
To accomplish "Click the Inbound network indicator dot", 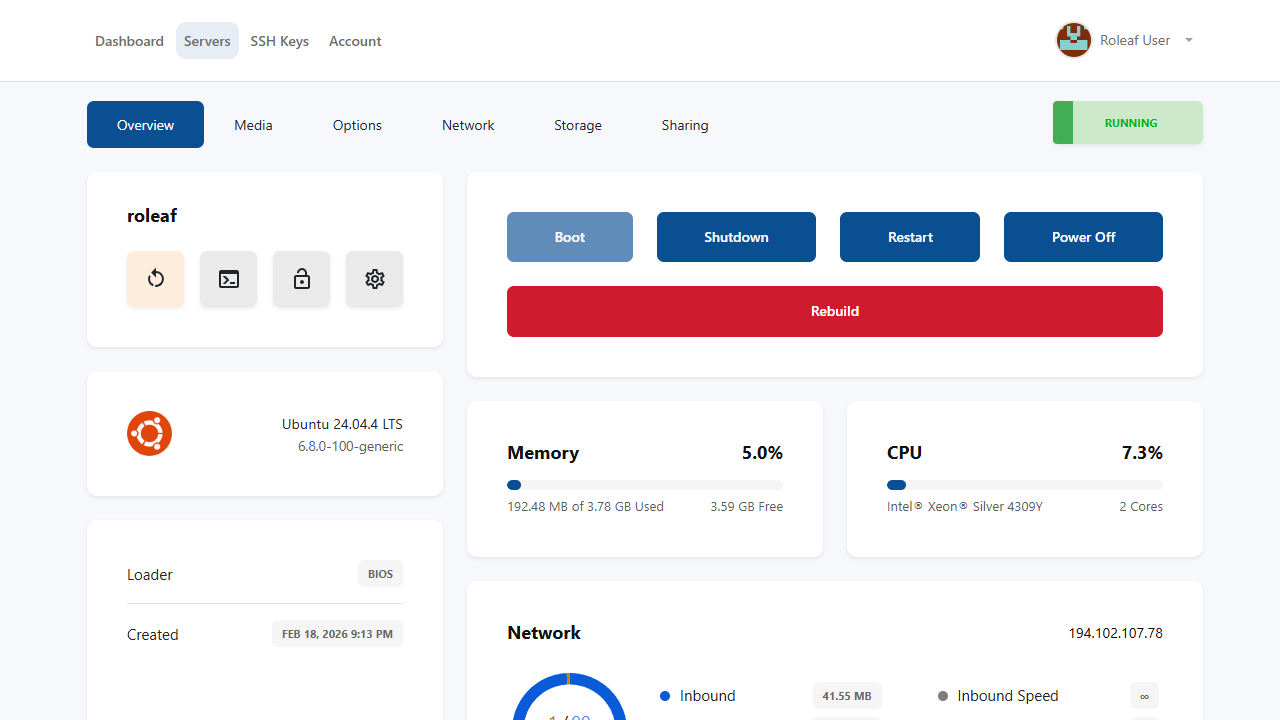I will [666, 695].
